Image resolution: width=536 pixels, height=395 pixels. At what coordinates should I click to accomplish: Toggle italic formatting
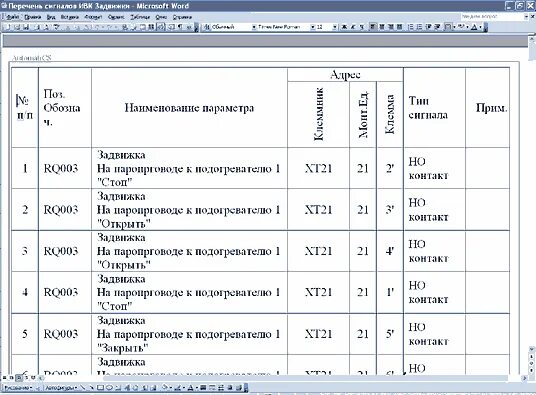[x=353, y=27]
